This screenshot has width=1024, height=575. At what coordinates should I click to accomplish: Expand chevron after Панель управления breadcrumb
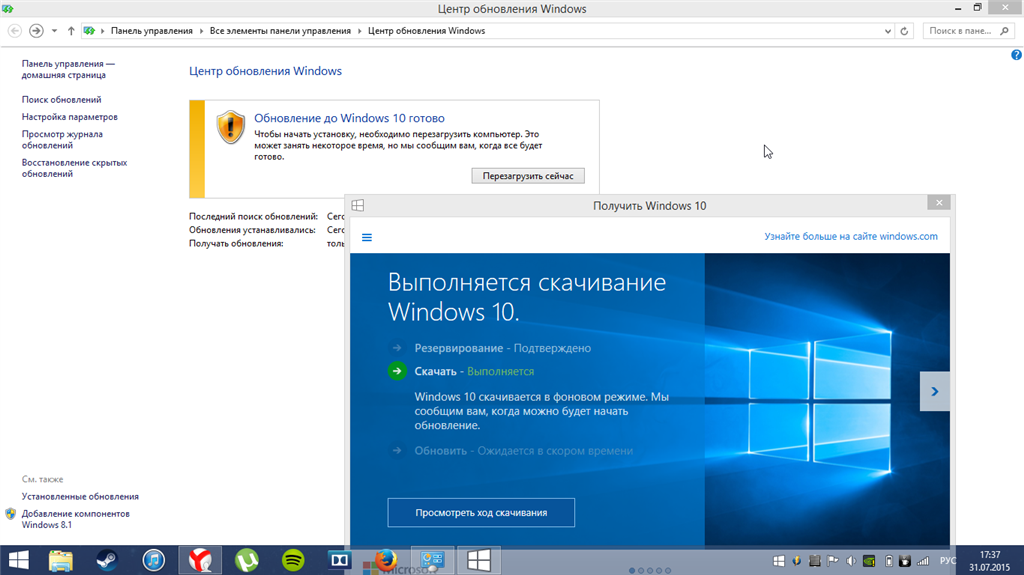pyautogui.click(x=201, y=31)
